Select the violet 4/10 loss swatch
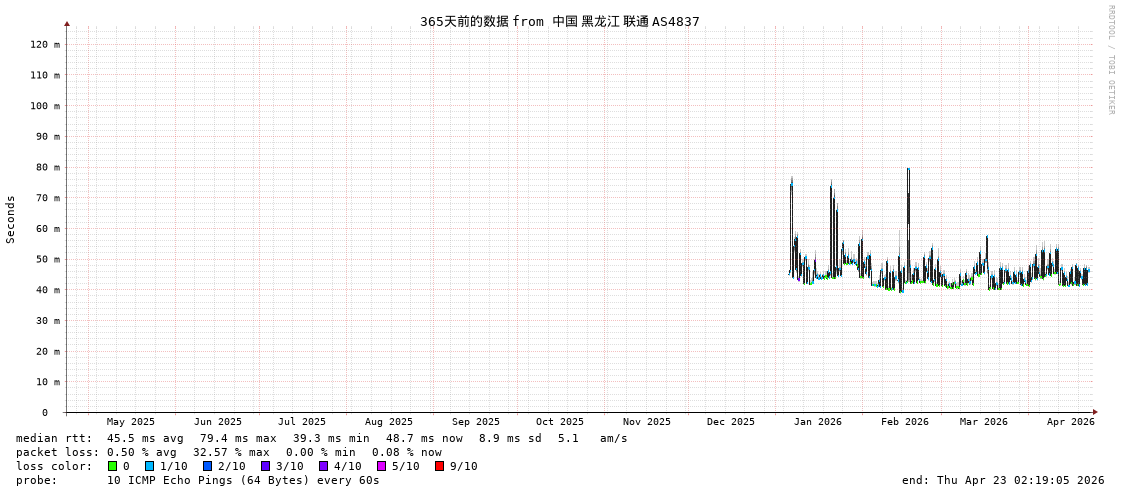 (x=323, y=466)
